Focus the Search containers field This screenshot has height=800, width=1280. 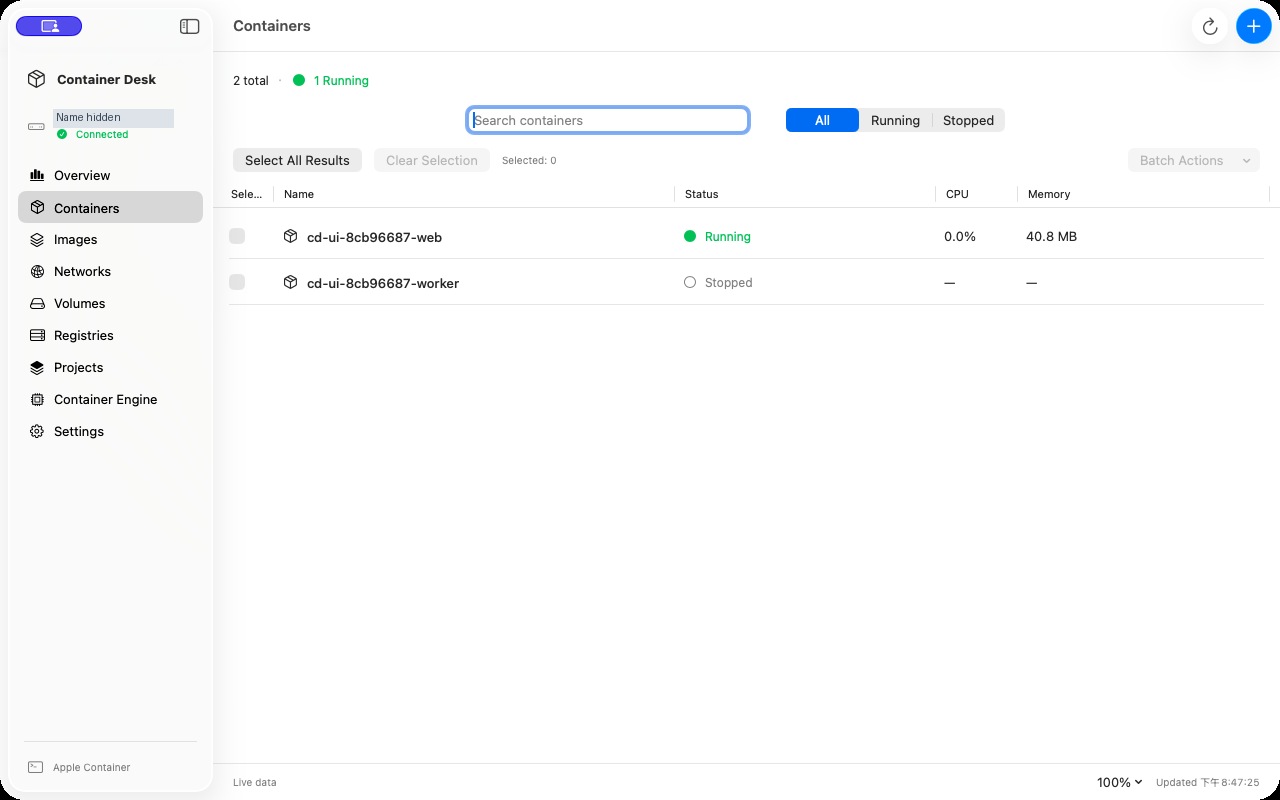pos(608,120)
